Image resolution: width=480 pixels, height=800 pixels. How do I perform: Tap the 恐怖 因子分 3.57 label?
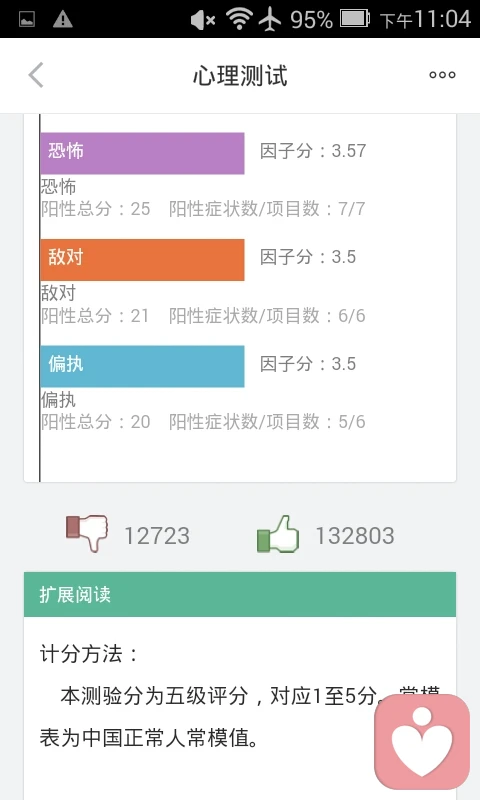tap(313, 151)
